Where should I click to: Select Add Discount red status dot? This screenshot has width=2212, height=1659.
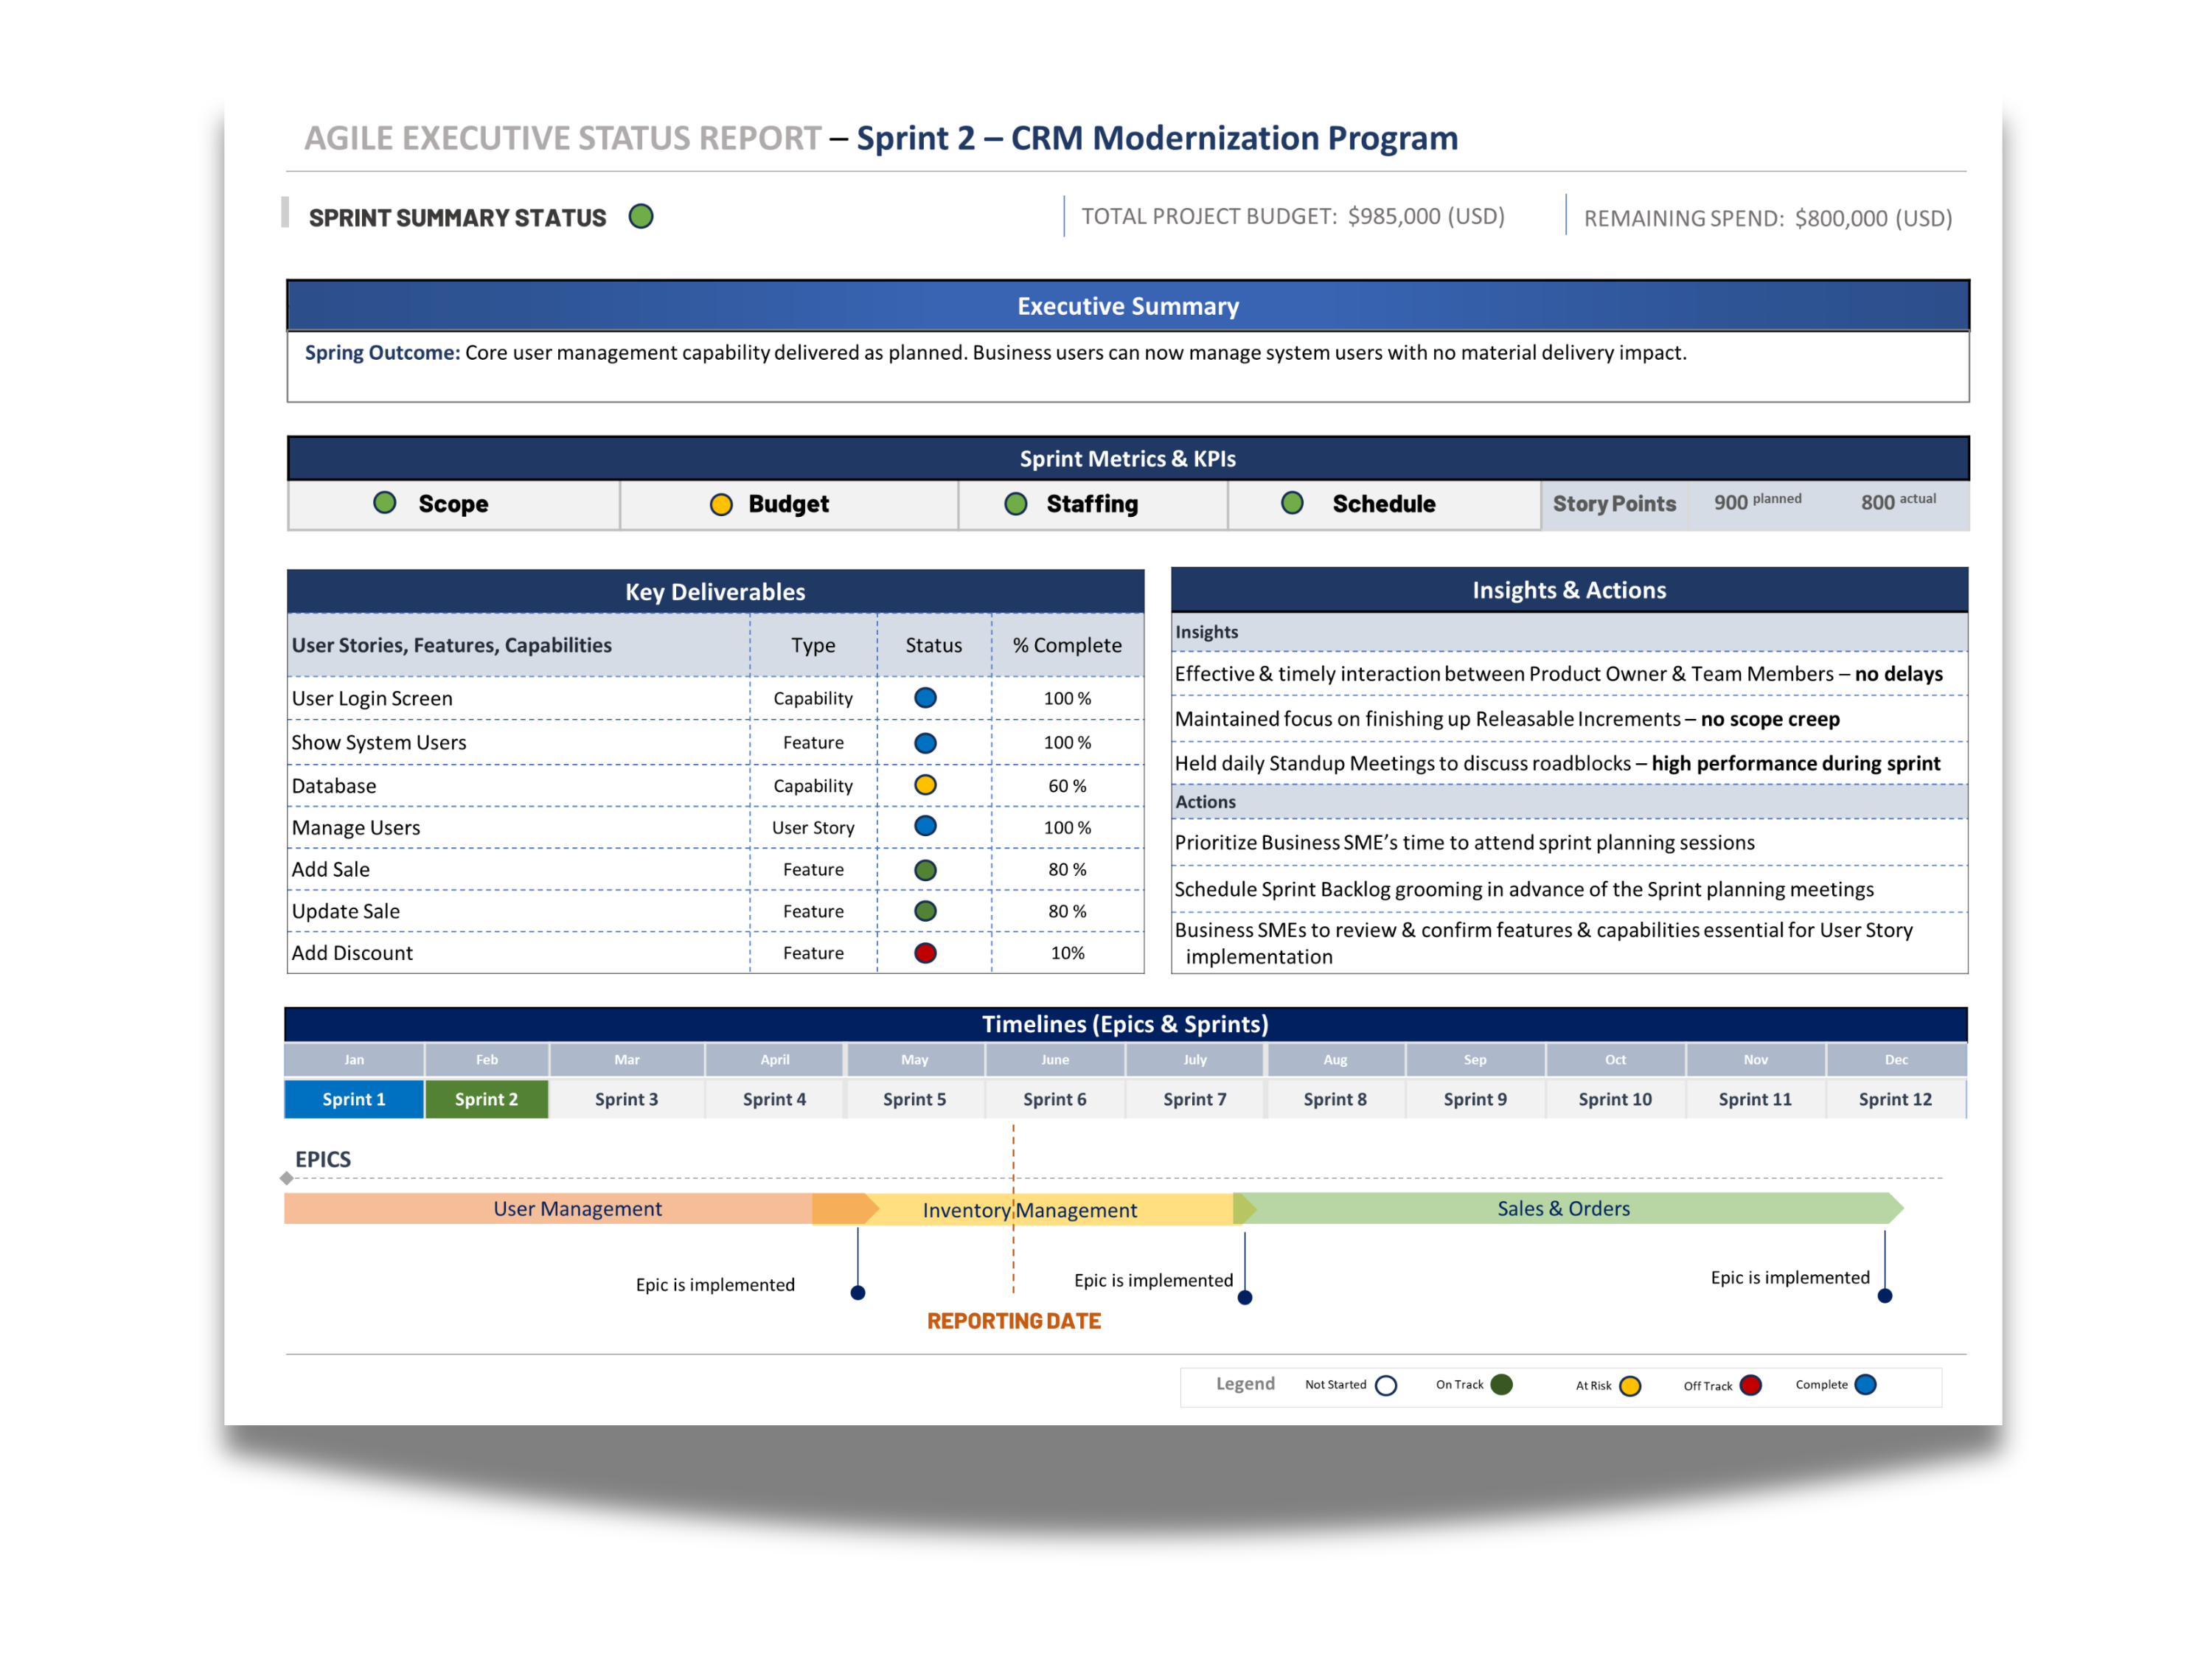(x=926, y=953)
